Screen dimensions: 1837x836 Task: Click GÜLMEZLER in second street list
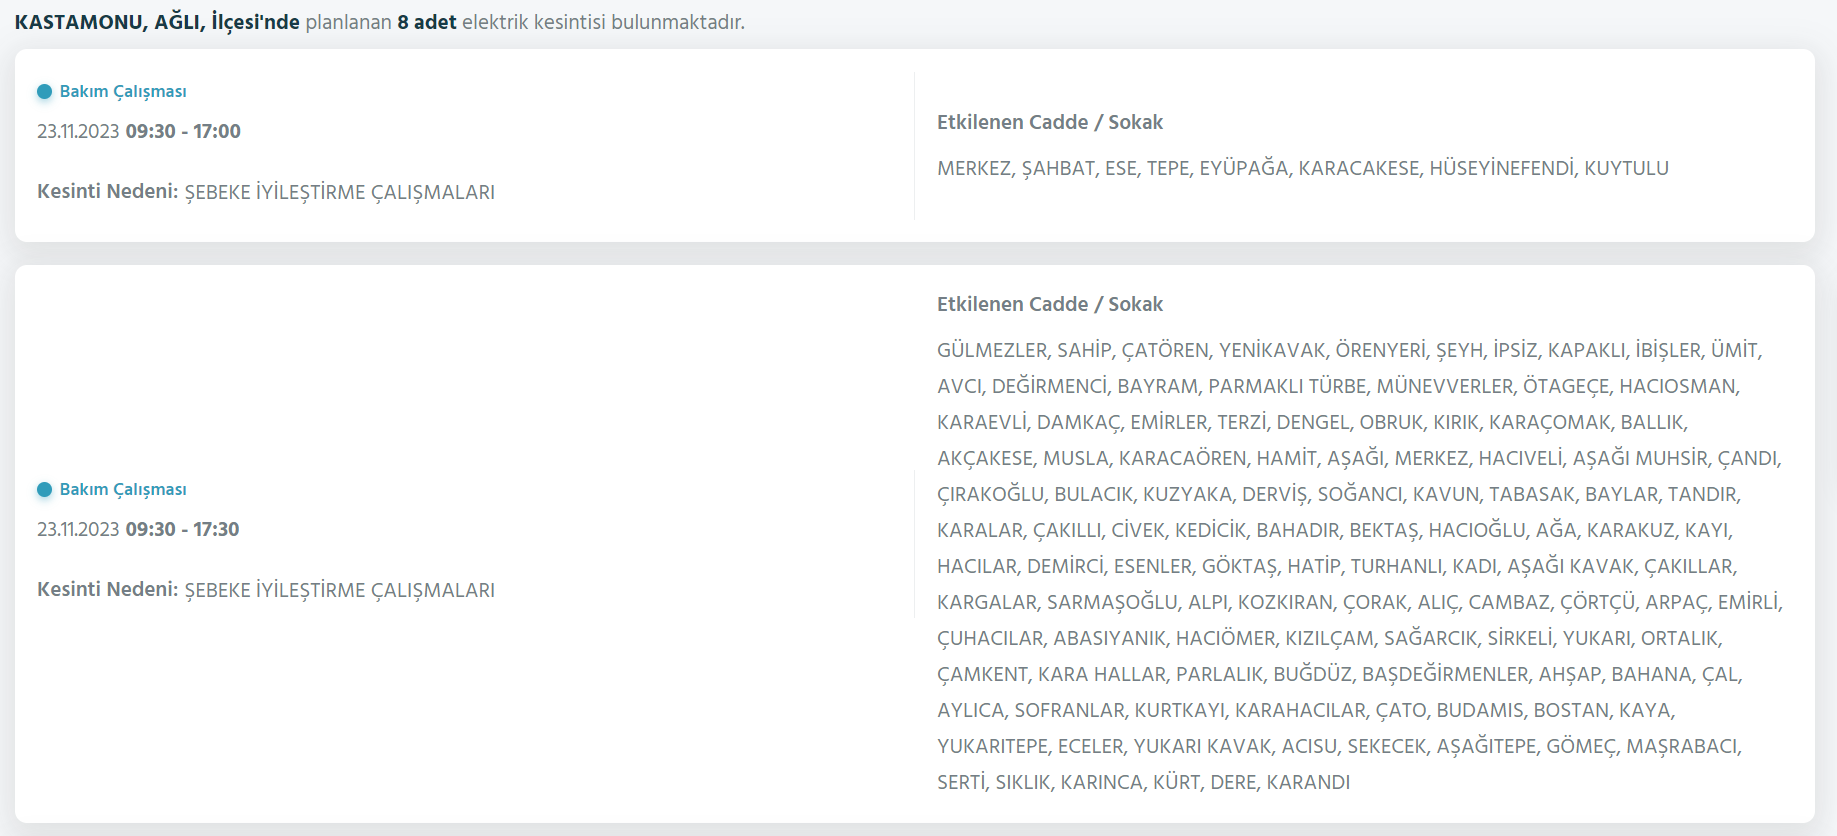(x=992, y=351)
